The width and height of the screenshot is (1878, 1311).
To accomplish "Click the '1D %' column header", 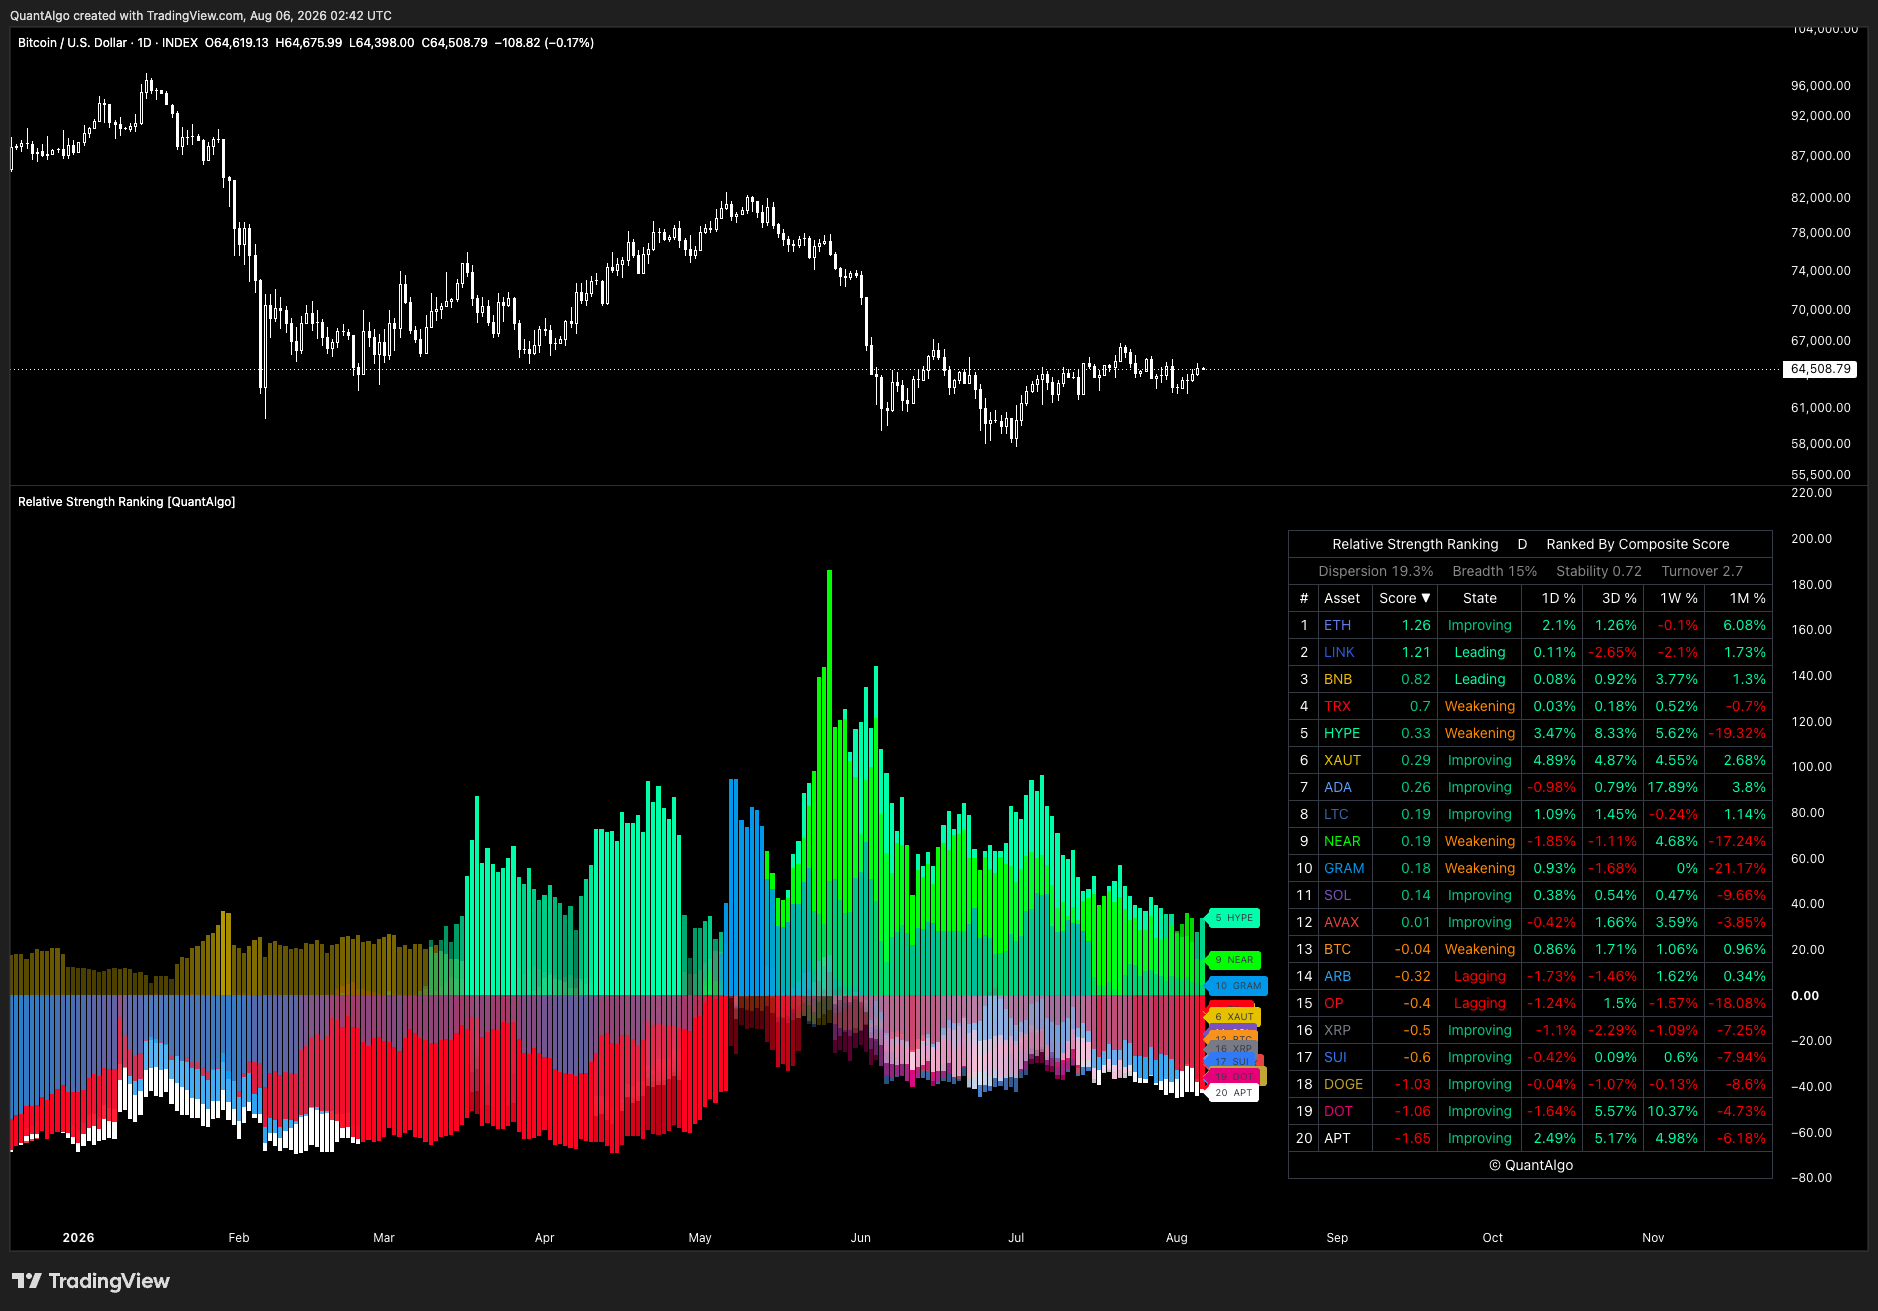I will point(1558,598).
